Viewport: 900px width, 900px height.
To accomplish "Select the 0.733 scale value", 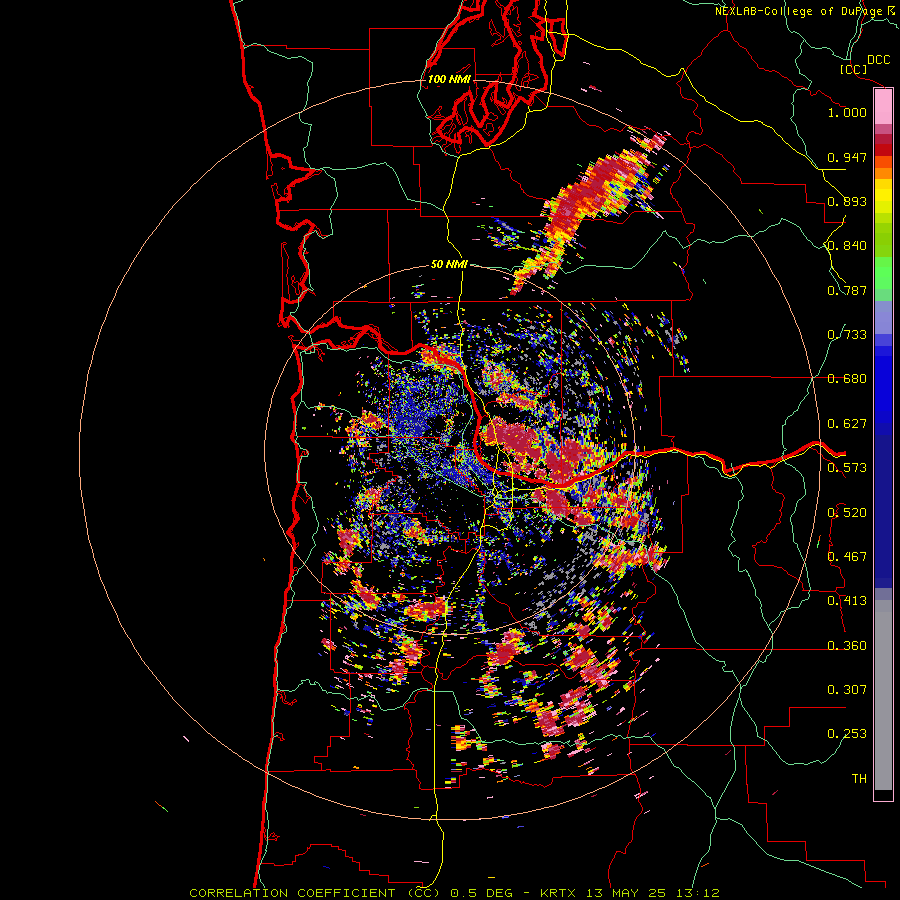I will 847,335.
